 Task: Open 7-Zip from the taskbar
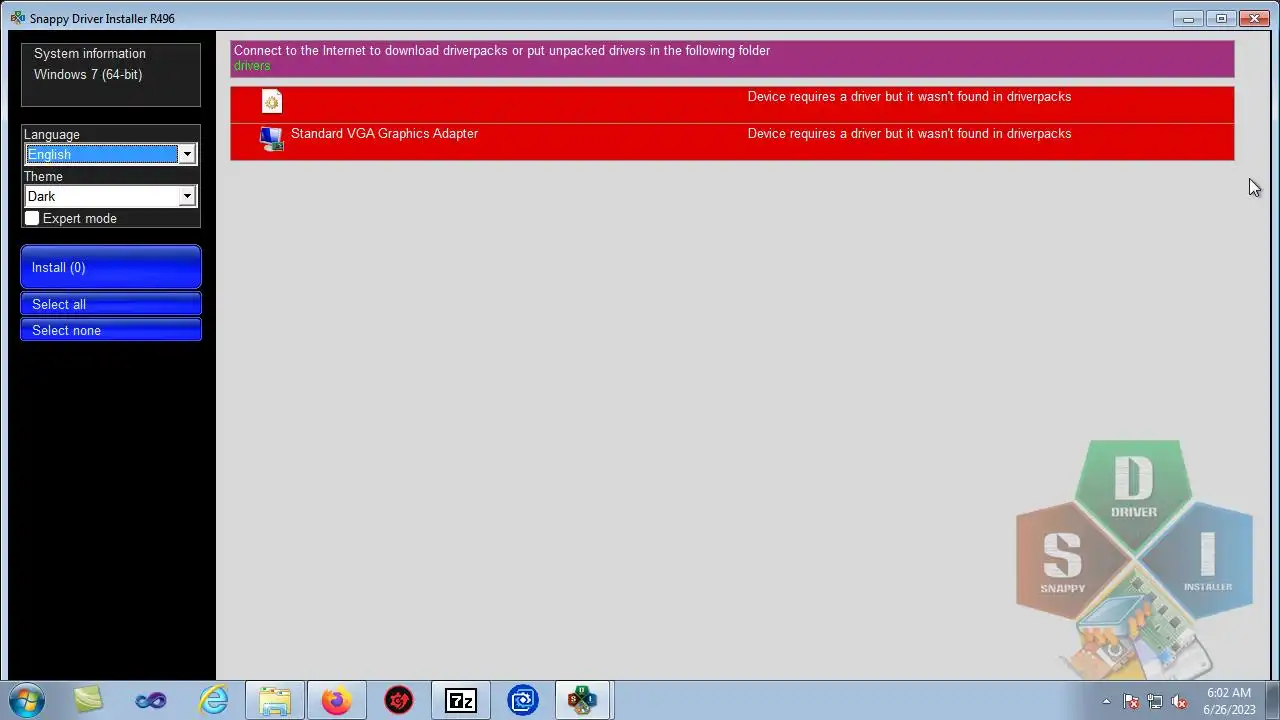(461, 700)
